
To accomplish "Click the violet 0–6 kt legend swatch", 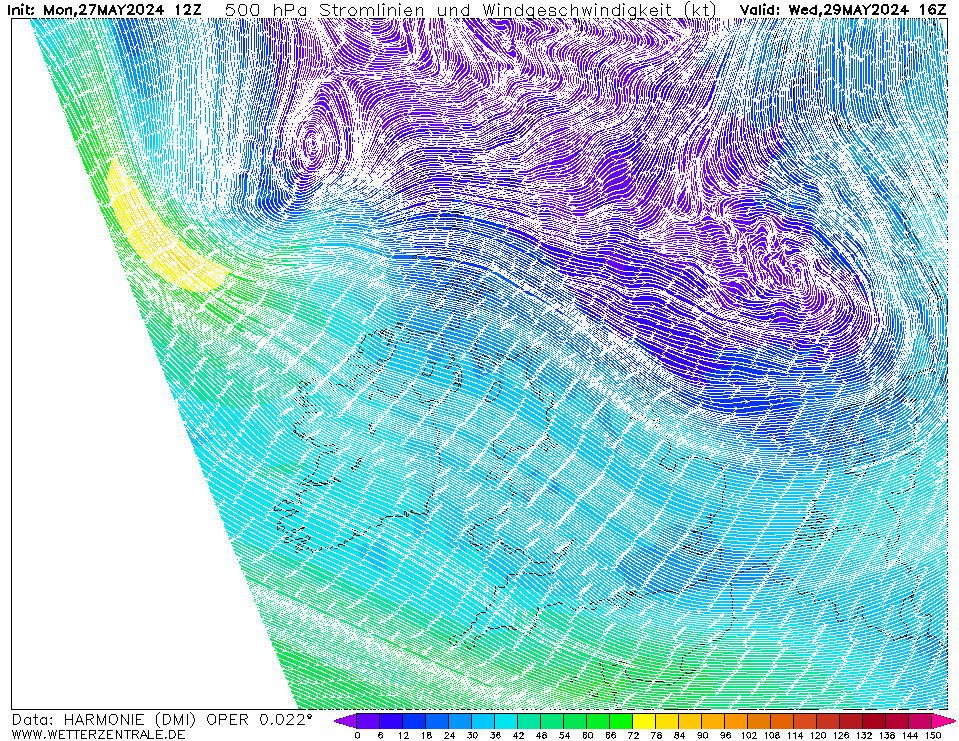I will [x=368, y=721].
